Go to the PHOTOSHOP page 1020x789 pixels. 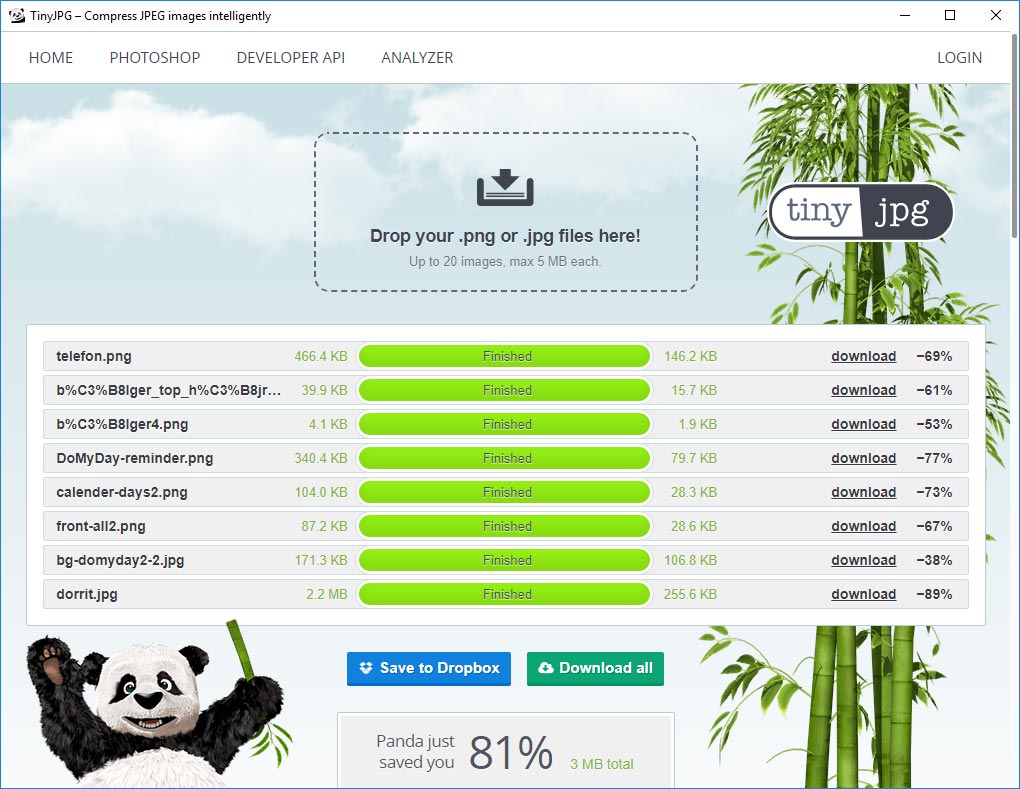(155, 58)
